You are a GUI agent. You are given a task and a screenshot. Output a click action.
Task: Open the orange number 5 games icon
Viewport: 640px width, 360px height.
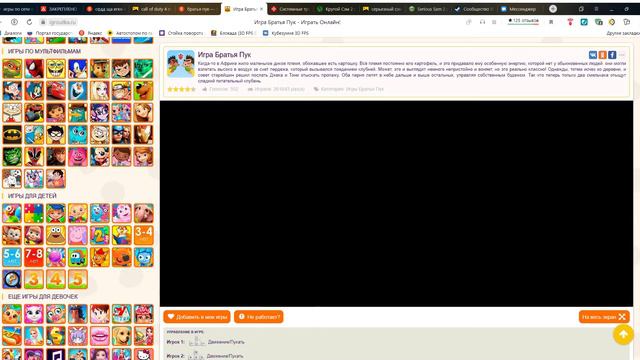(78, 279)
